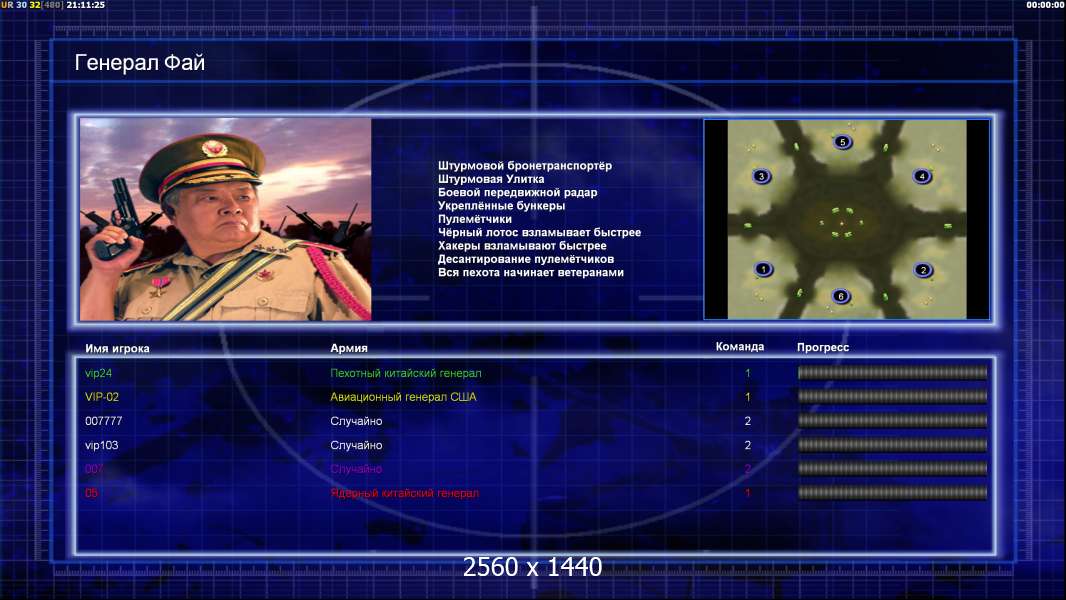
Task: Select the red player name '05'
Action: (91, 493)
